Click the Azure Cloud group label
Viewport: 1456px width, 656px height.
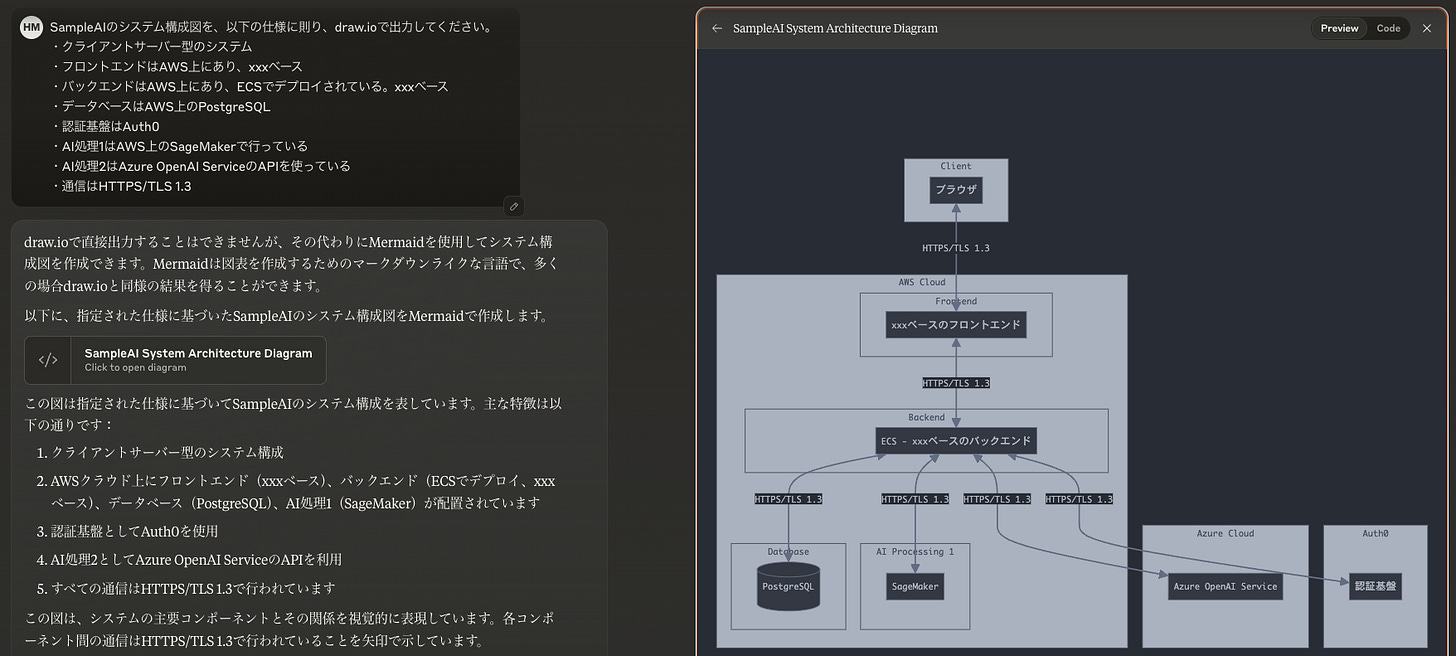click(1225, 534)
